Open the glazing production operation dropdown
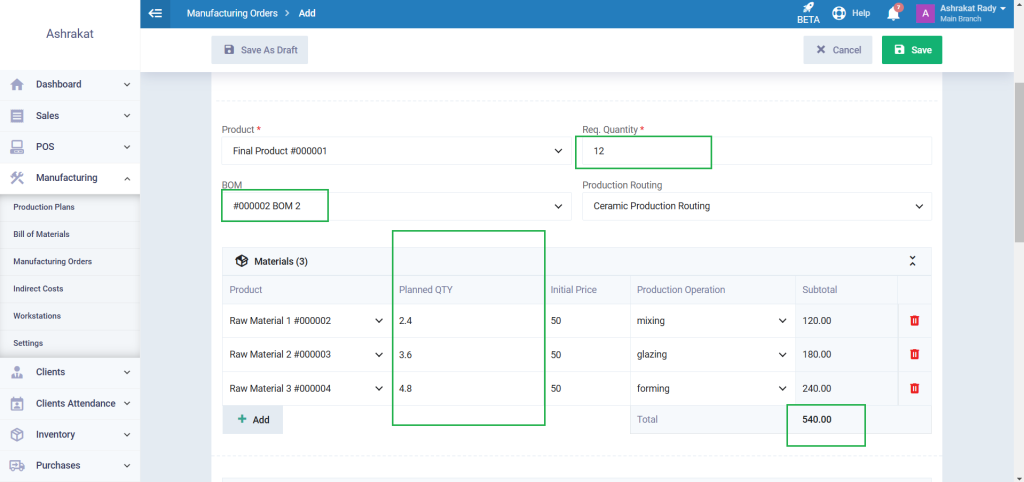The height and width of the screenshot is (482, 1024). click(x=712, y=355)
